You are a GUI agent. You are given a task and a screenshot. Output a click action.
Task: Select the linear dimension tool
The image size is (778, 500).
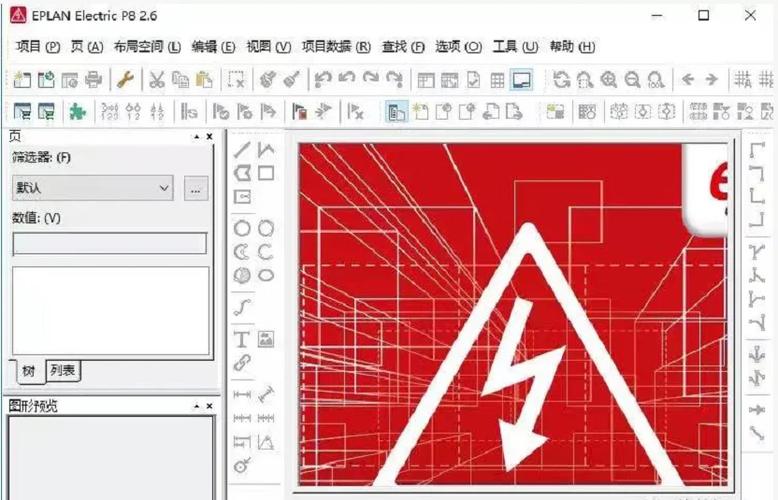point(242,394)
